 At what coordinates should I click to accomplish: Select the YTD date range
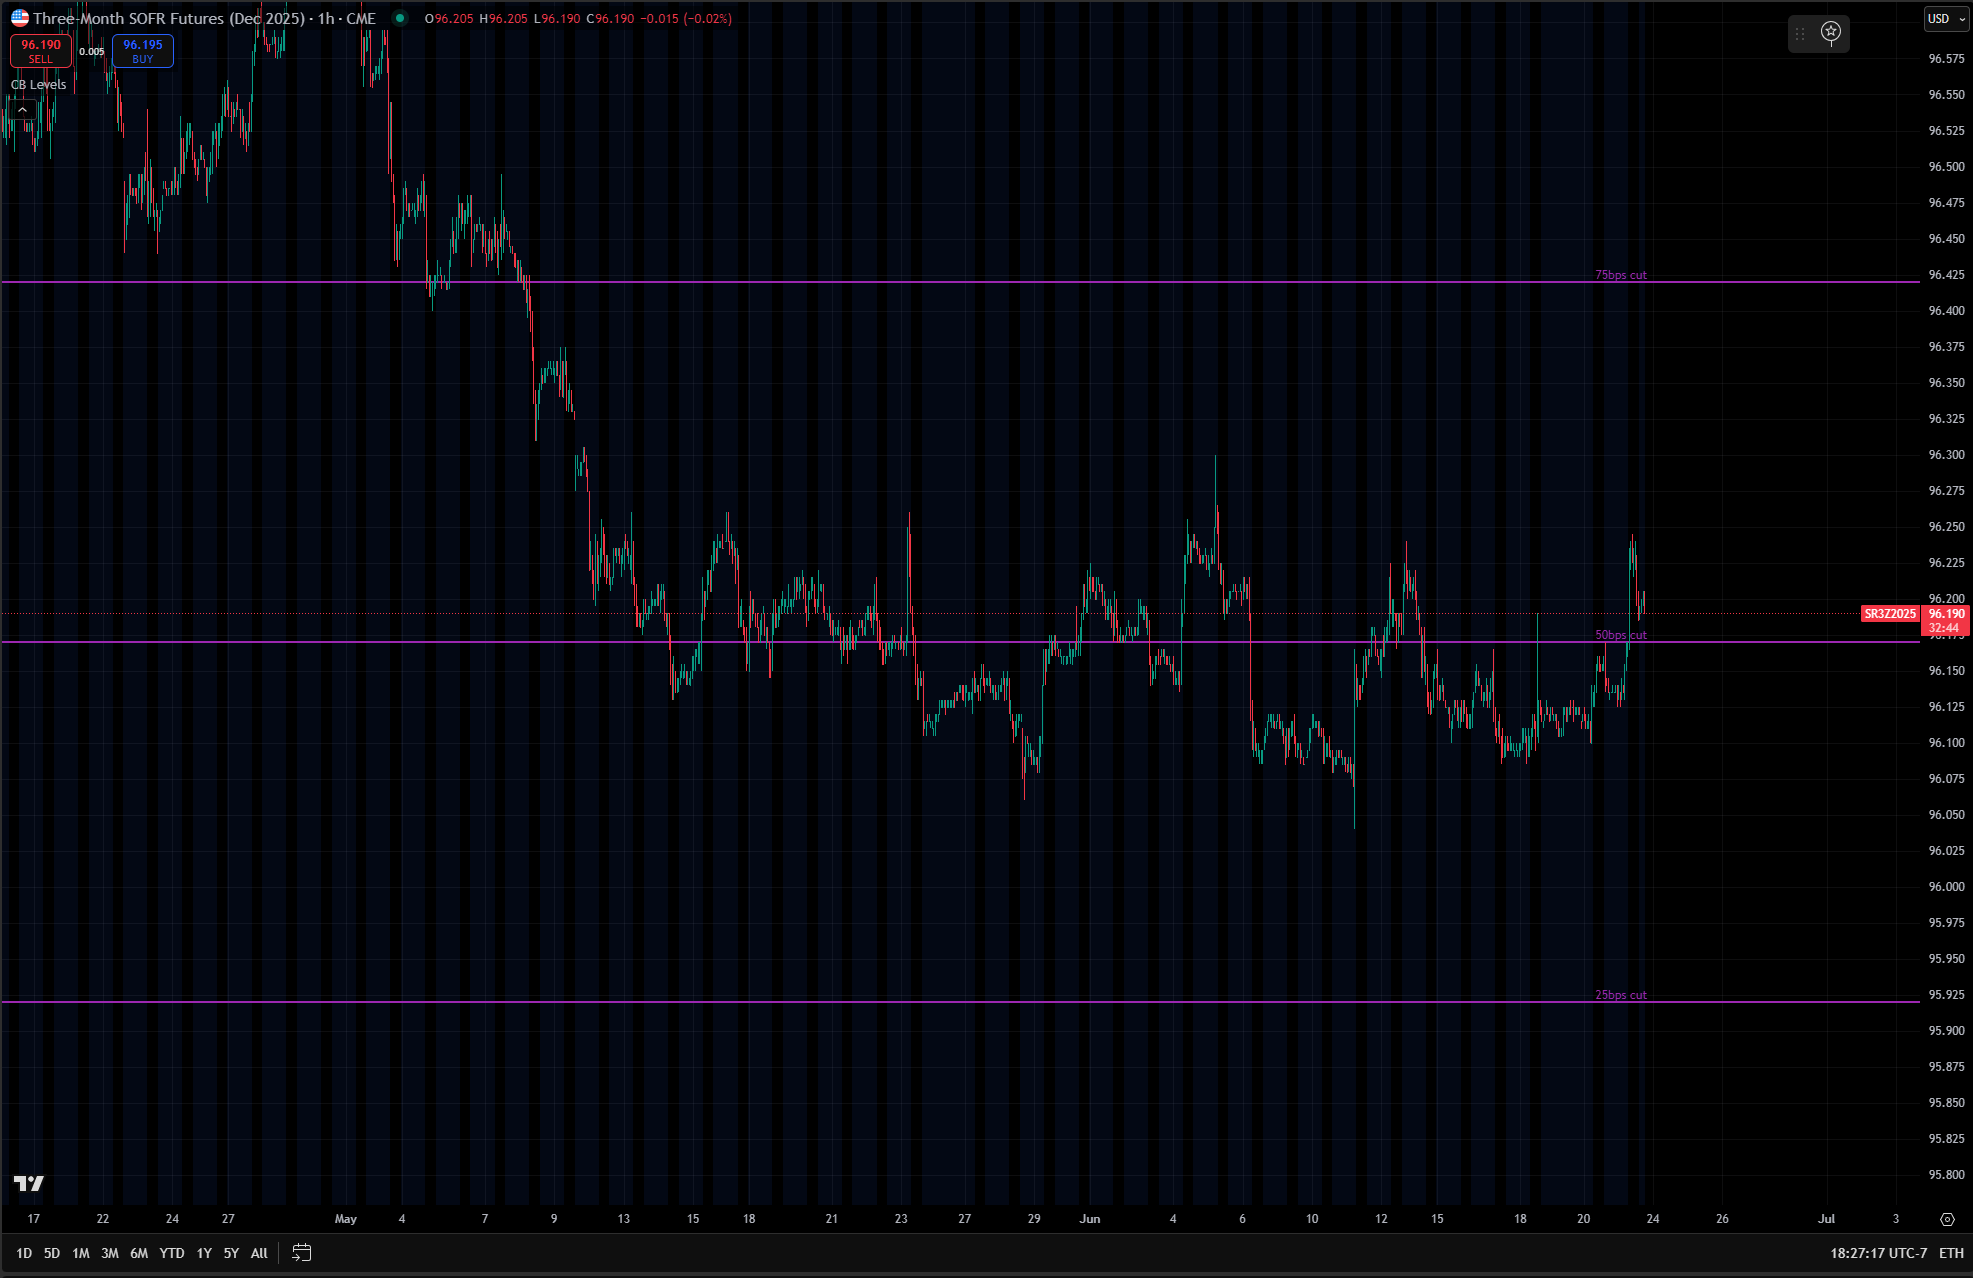[x=172, y=1253]
